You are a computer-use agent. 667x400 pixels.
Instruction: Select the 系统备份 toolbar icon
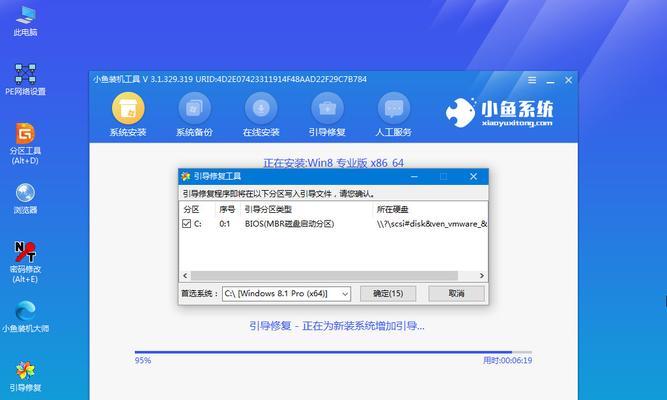click(x=194, y=115)
